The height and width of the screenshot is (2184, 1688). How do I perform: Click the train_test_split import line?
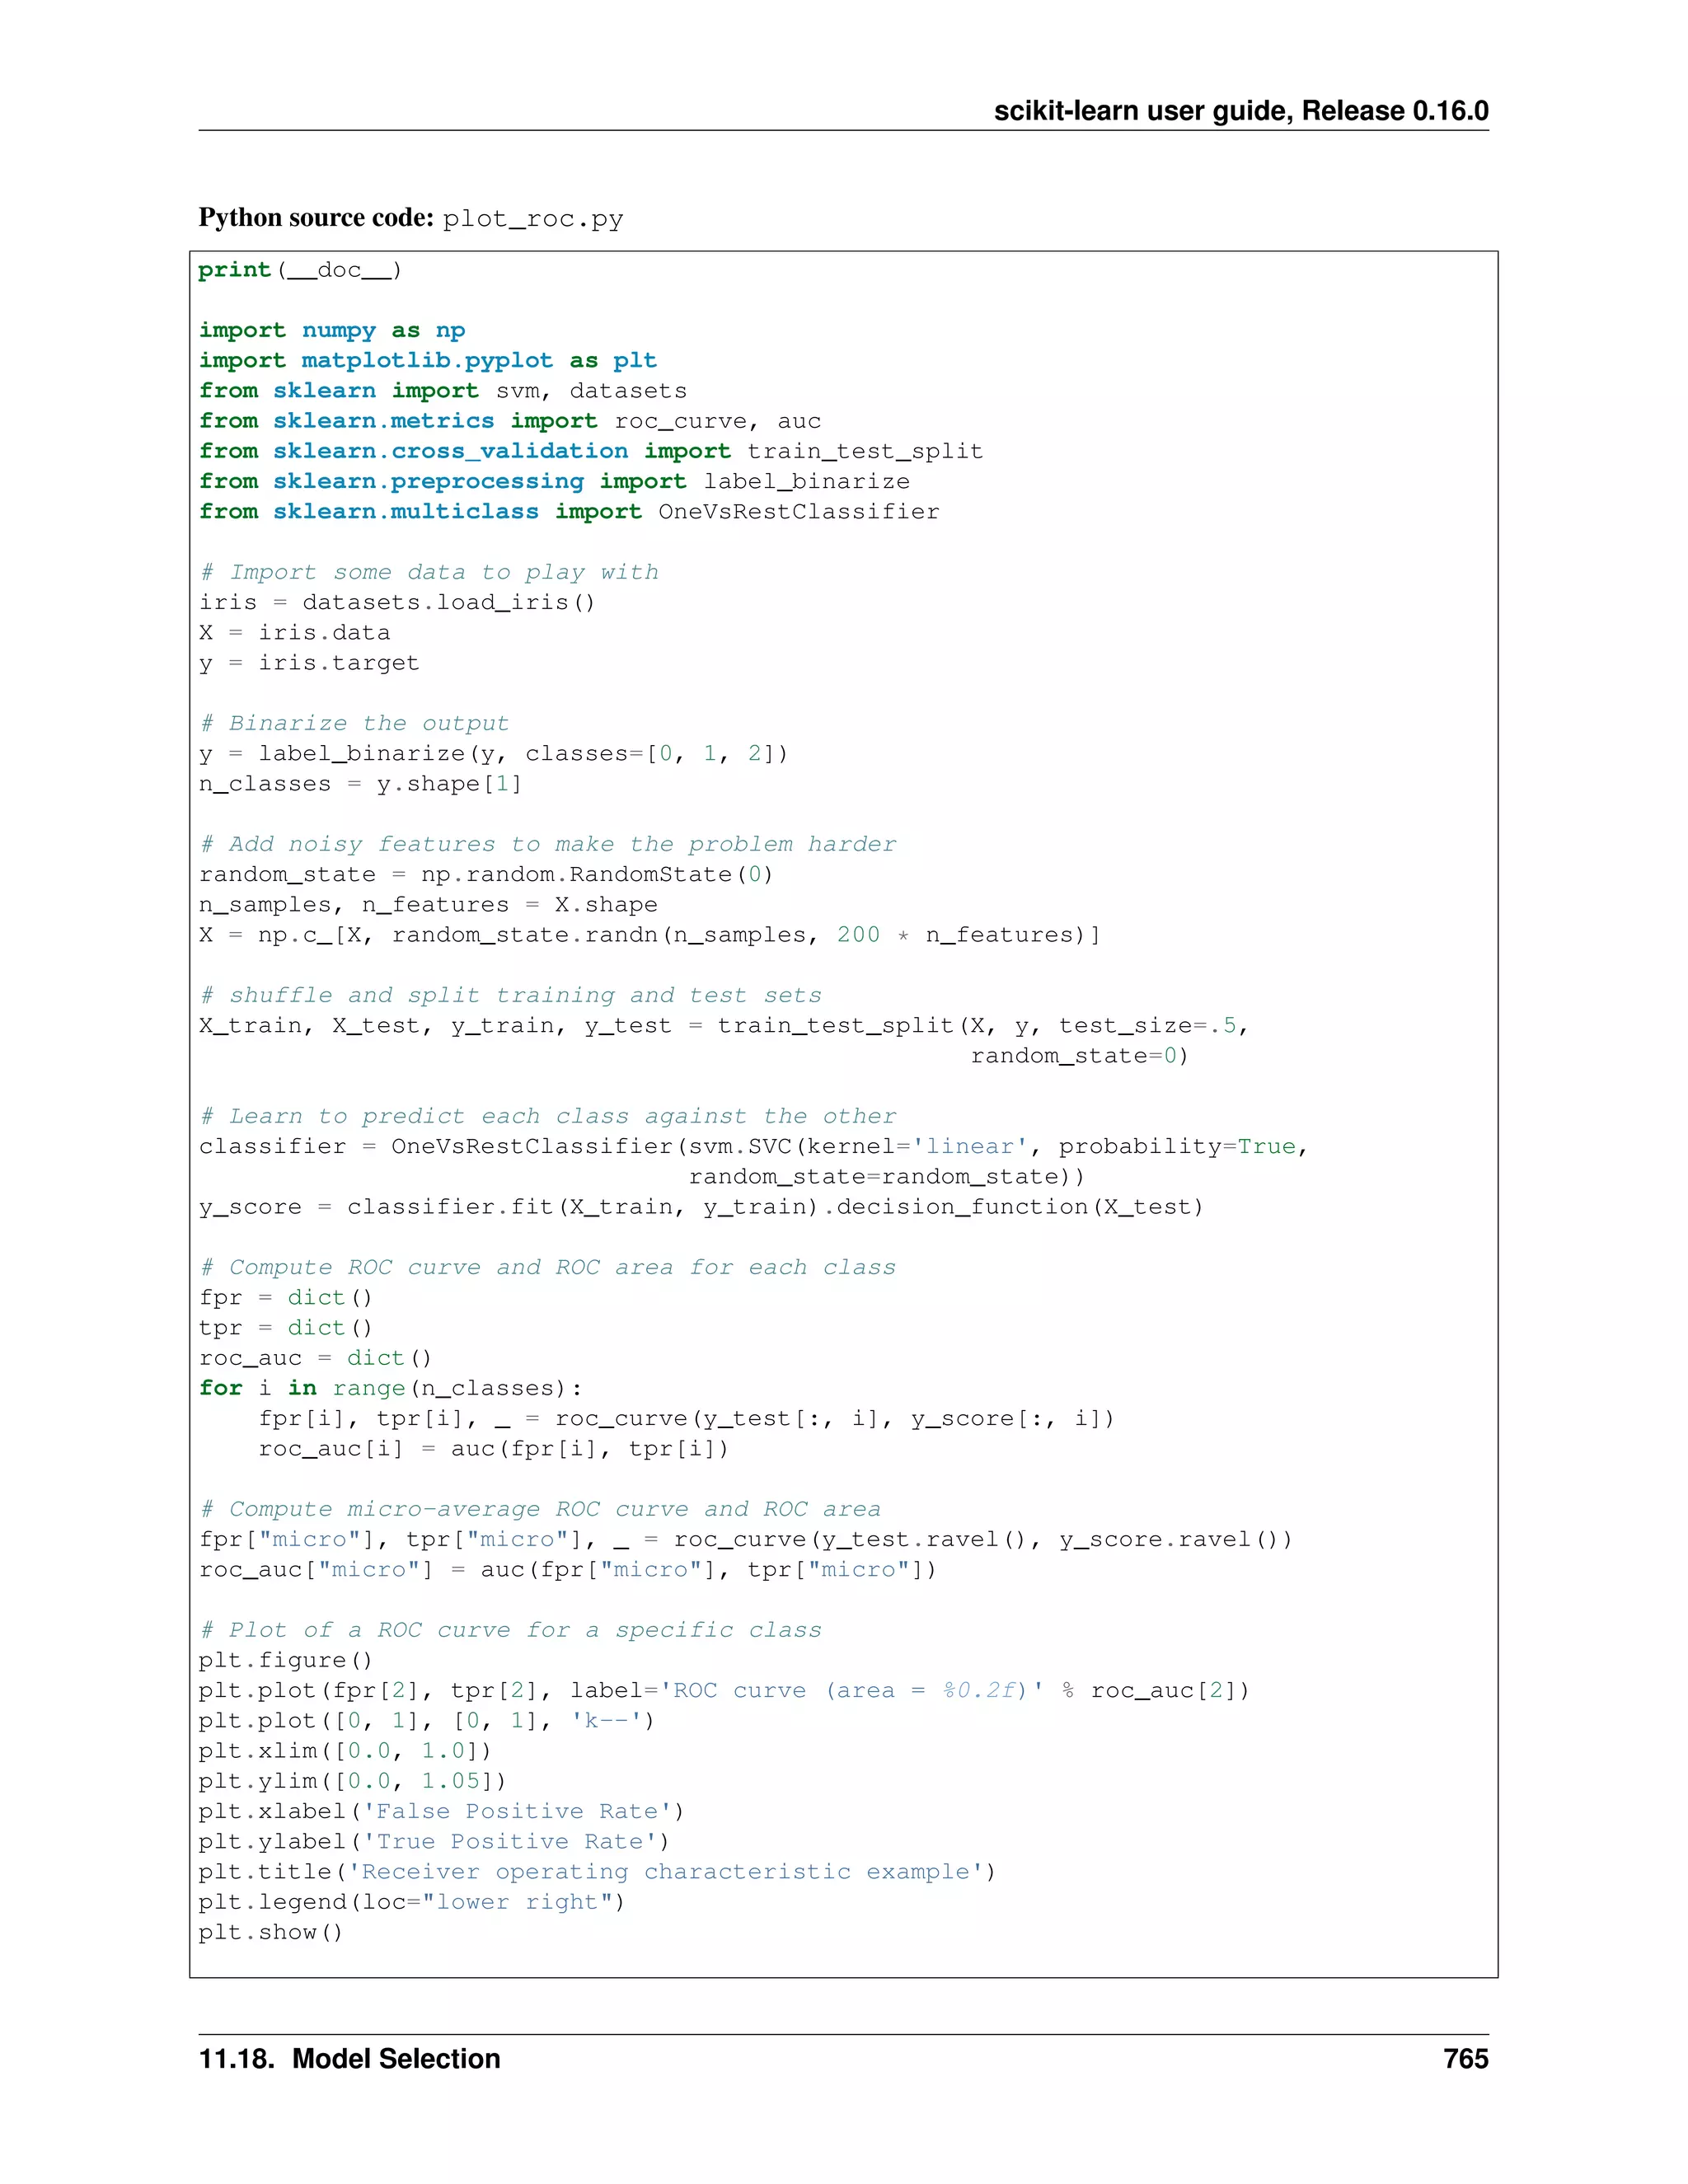(591, 451)
